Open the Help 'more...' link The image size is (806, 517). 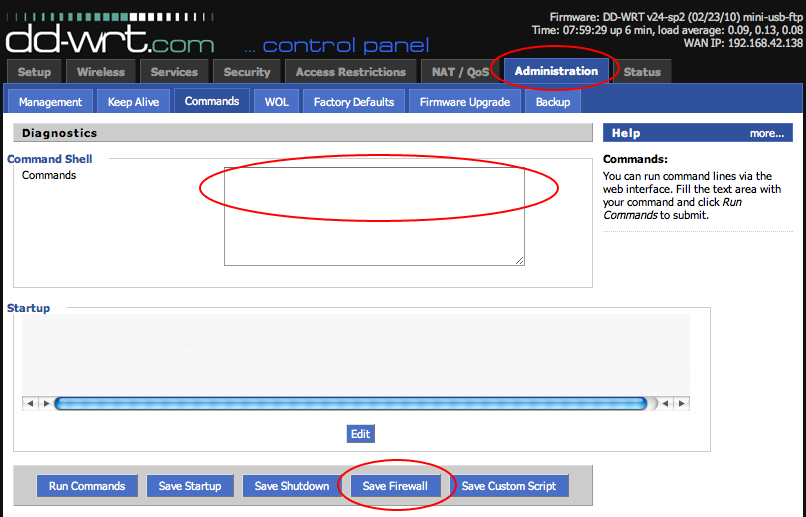coord(766,133)
